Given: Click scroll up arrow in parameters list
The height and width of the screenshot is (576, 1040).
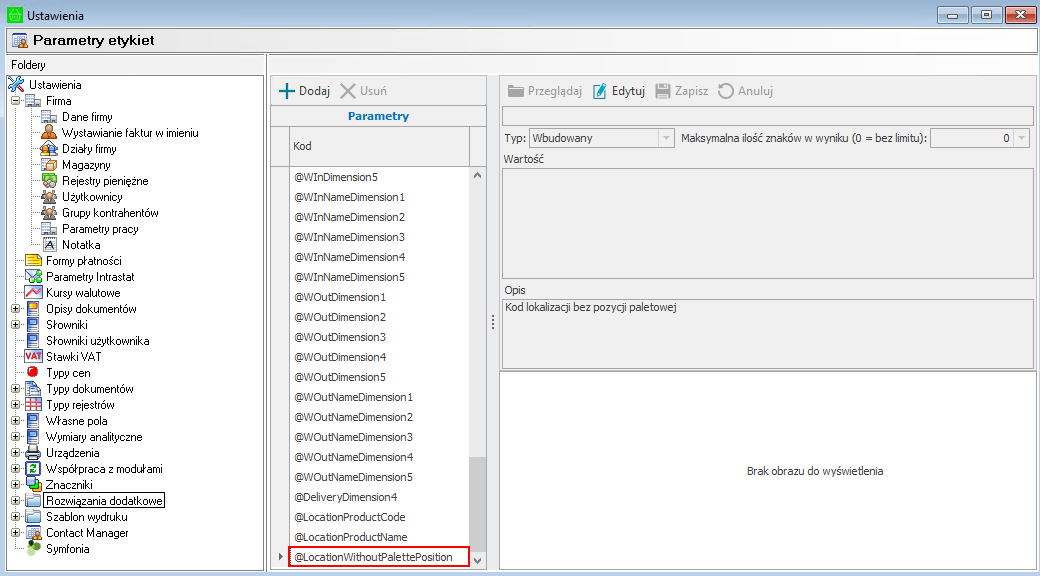Looking at the screenshot, I should point(477,176).
